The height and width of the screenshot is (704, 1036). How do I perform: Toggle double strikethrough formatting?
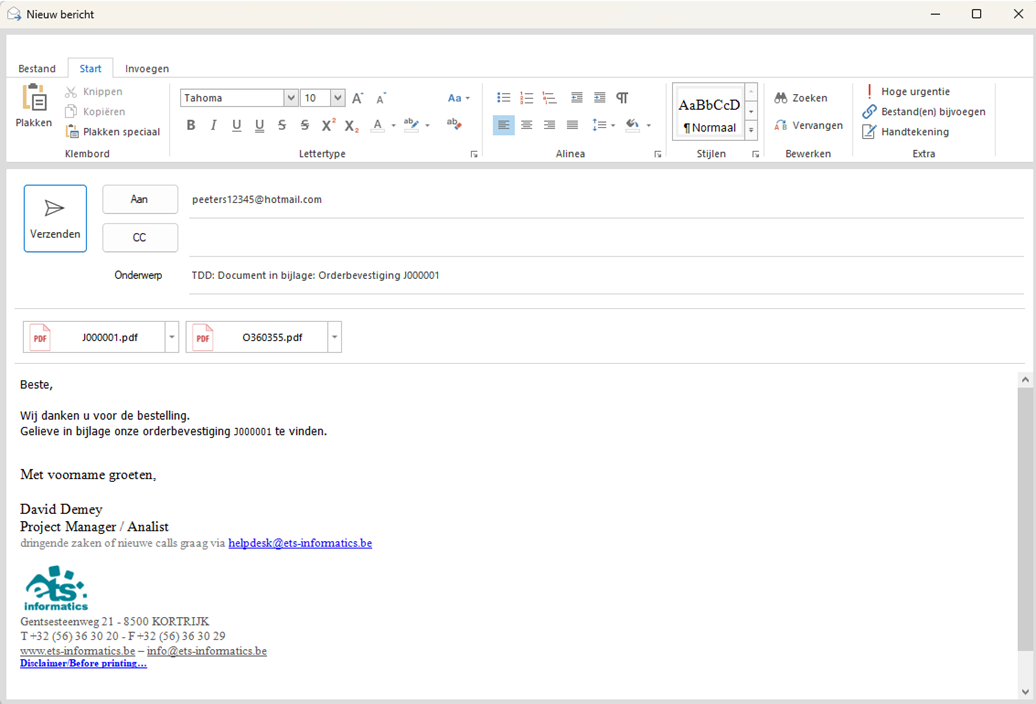(305, 125)
